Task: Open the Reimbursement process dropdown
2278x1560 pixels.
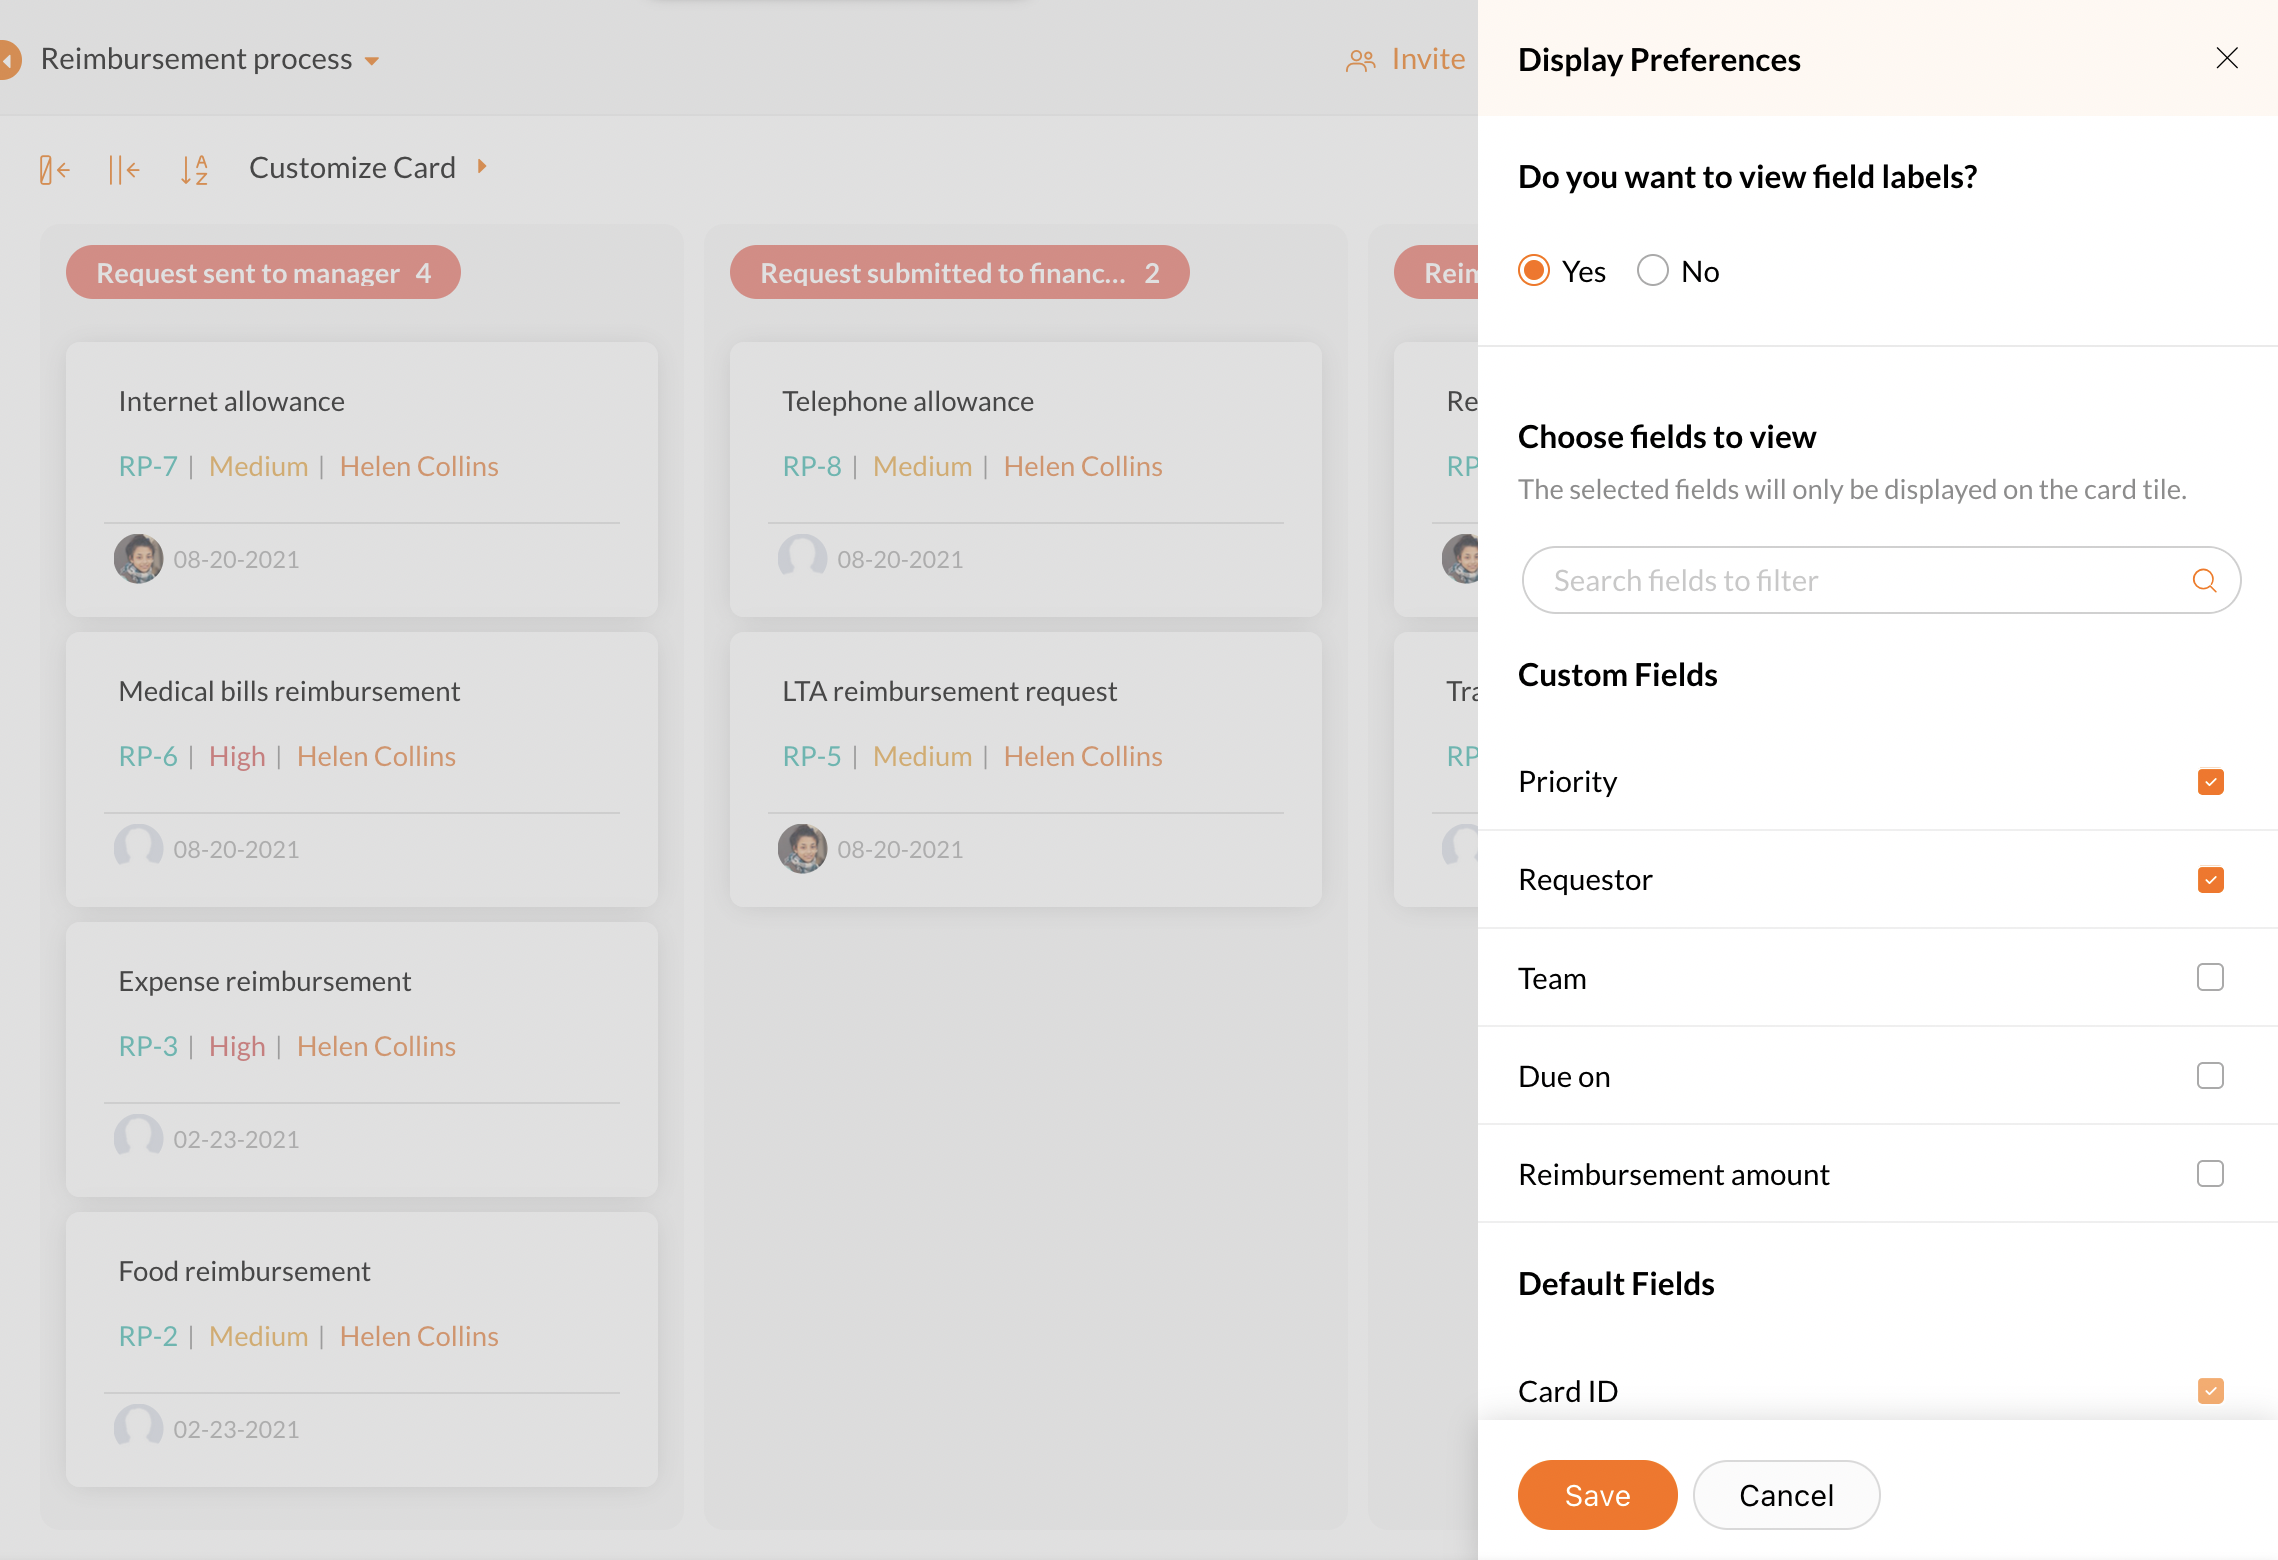Action: pyautogui.click(x=372, y=61)
